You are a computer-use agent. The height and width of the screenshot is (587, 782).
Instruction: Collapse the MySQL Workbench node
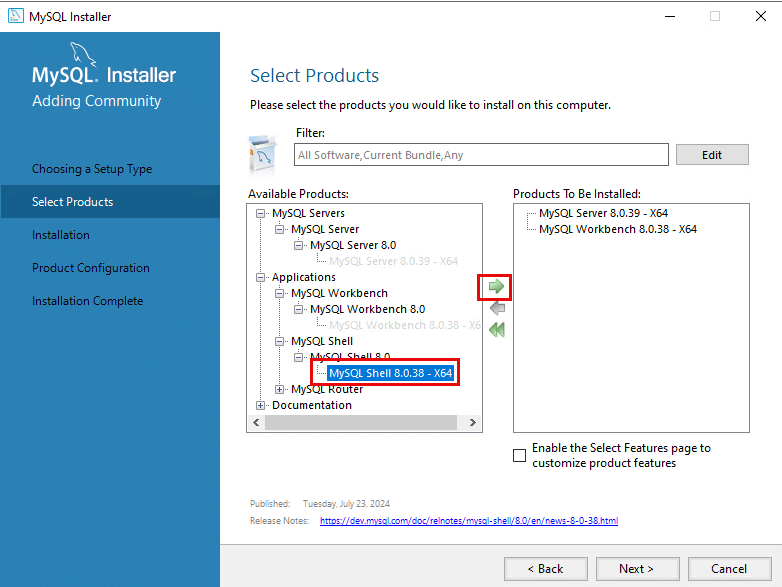279,293
